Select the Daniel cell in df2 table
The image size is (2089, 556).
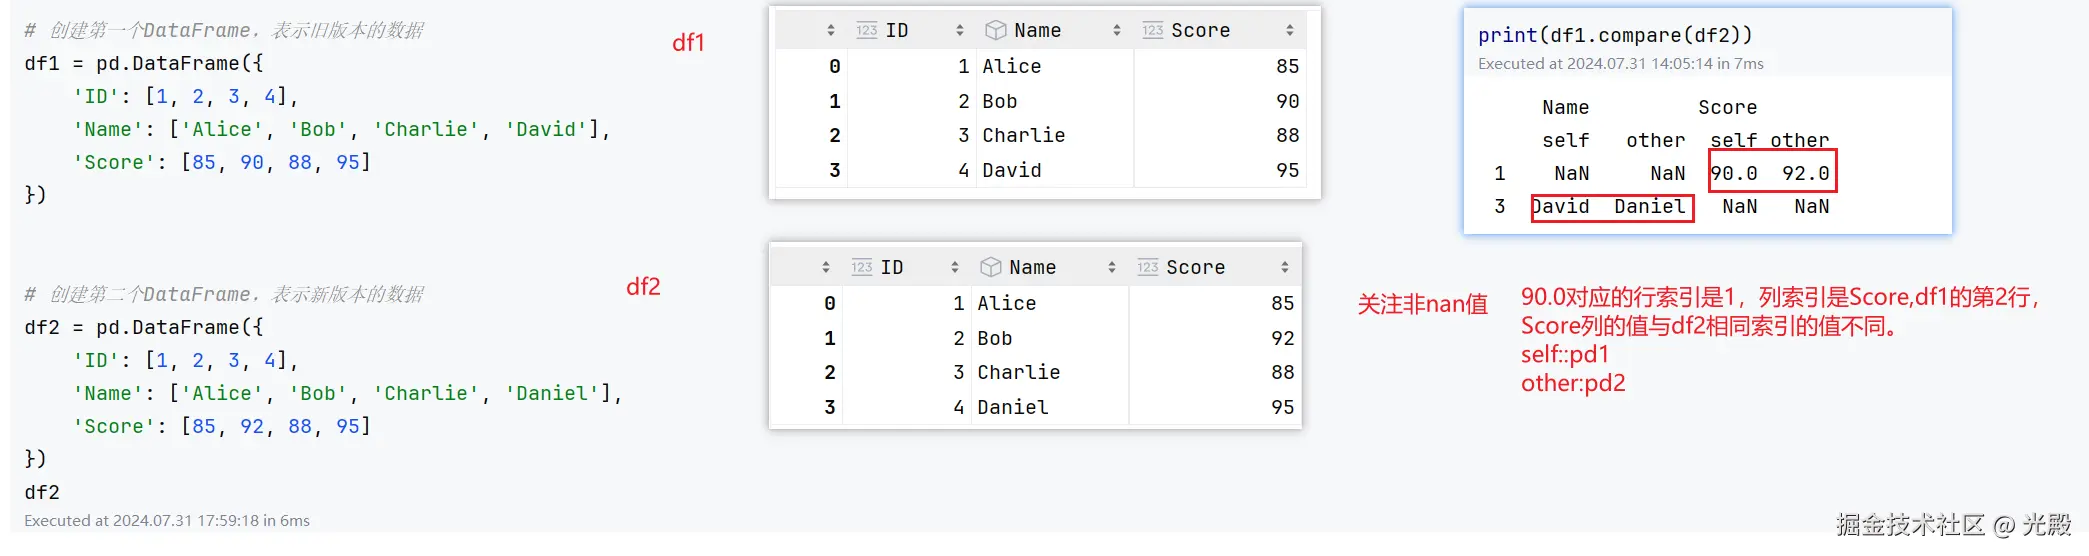tap(1012, 408)
